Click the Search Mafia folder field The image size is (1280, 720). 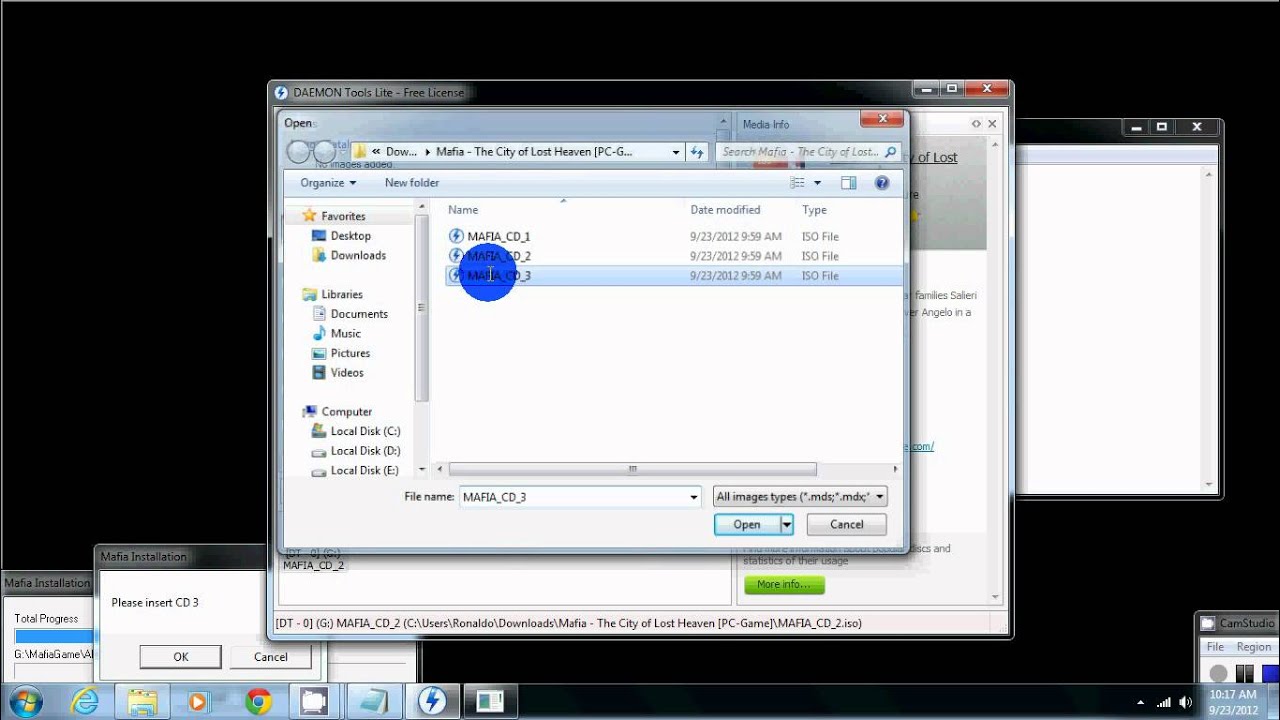pyautogui.click(x=807, y=152)
